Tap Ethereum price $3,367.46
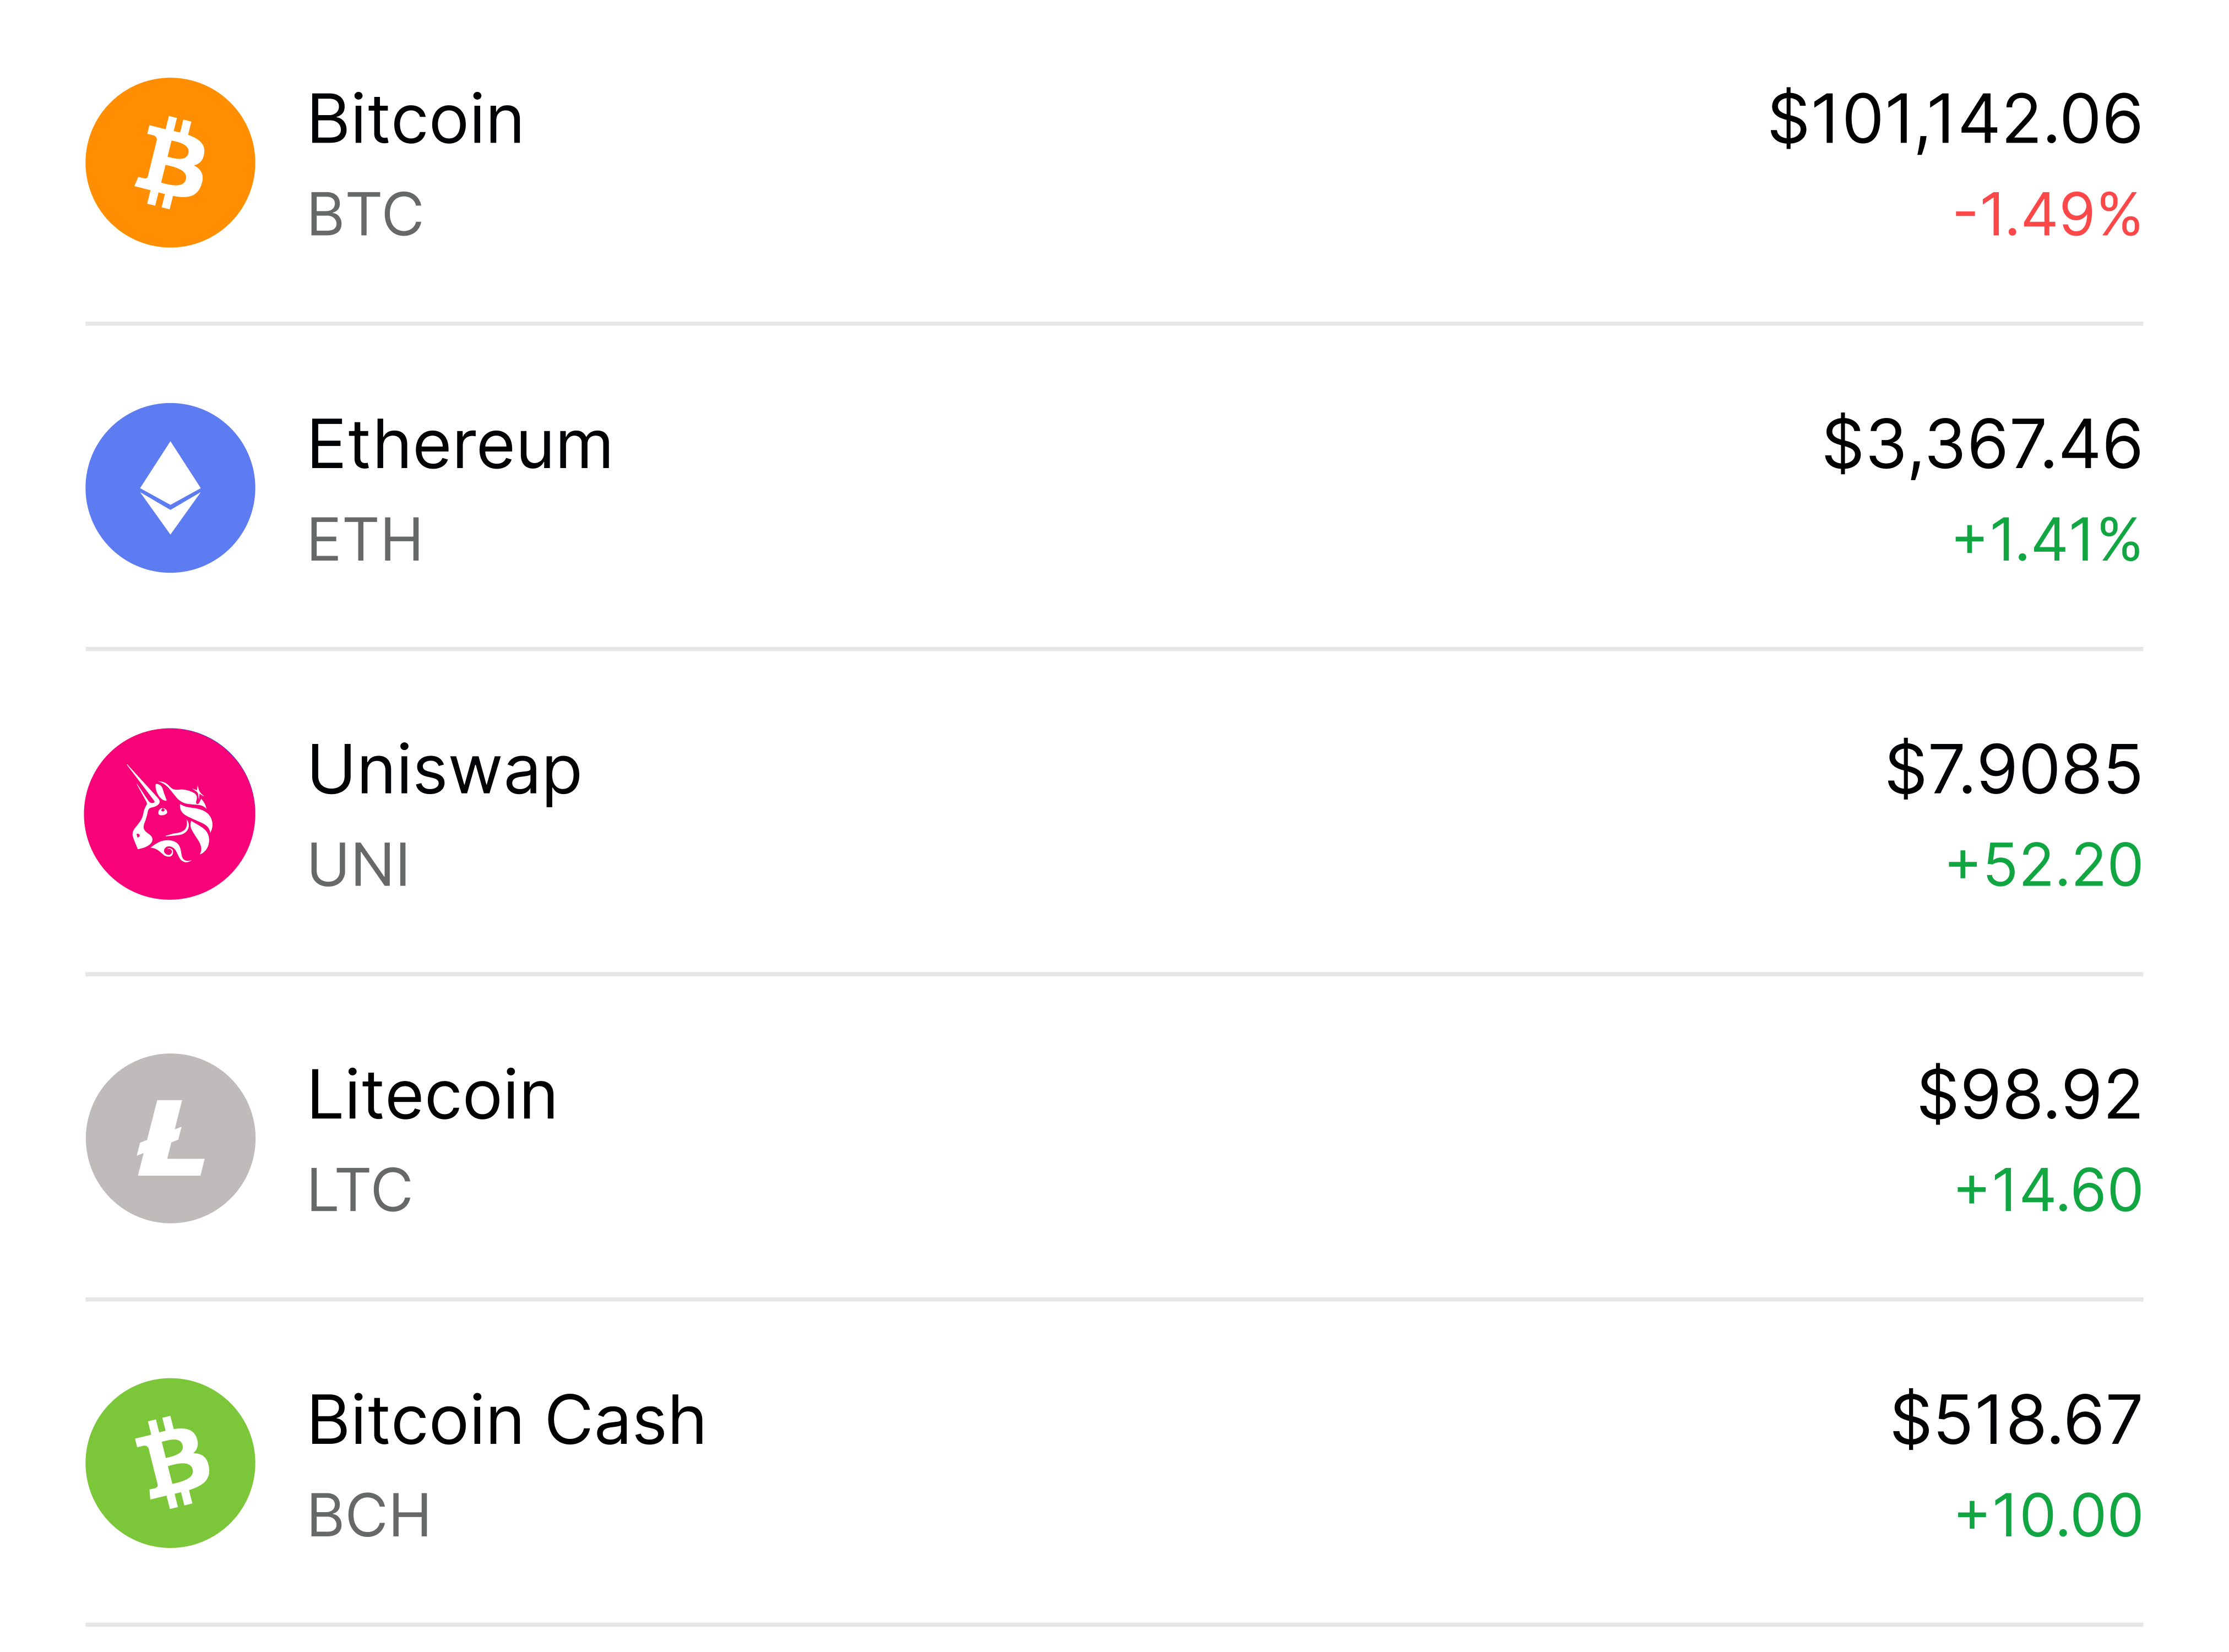 tap(1981, 445)
